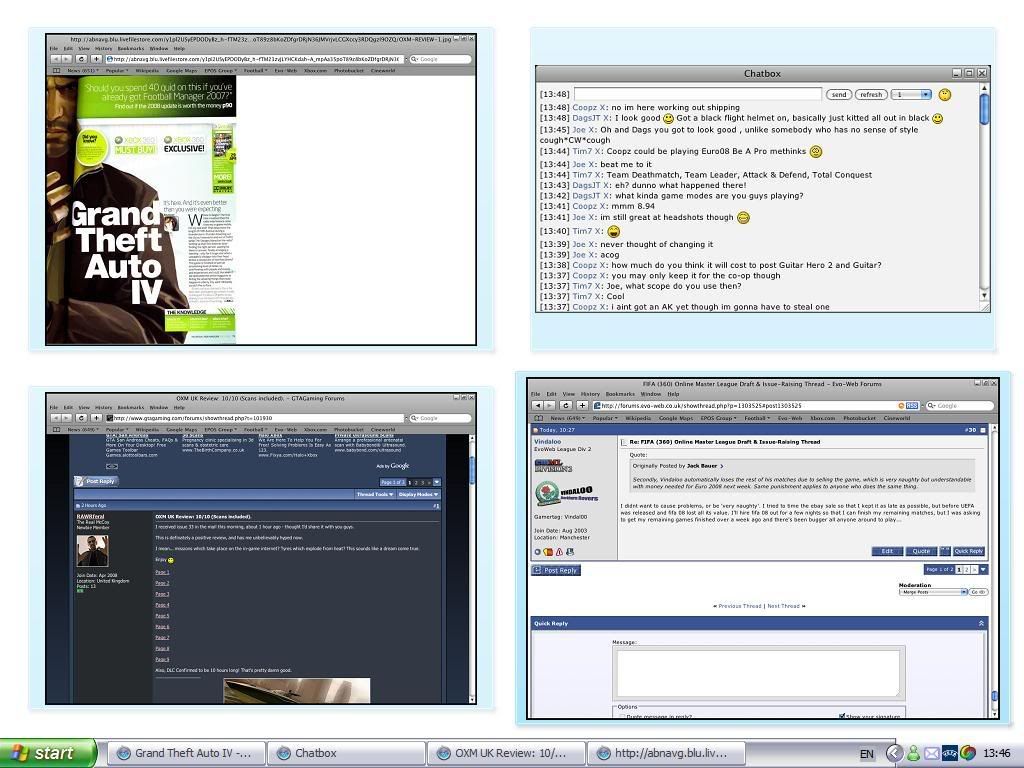Click the messenger buddy icon in system tray
This screenshot has width=1024, height=768.
[x=913, y=754]
